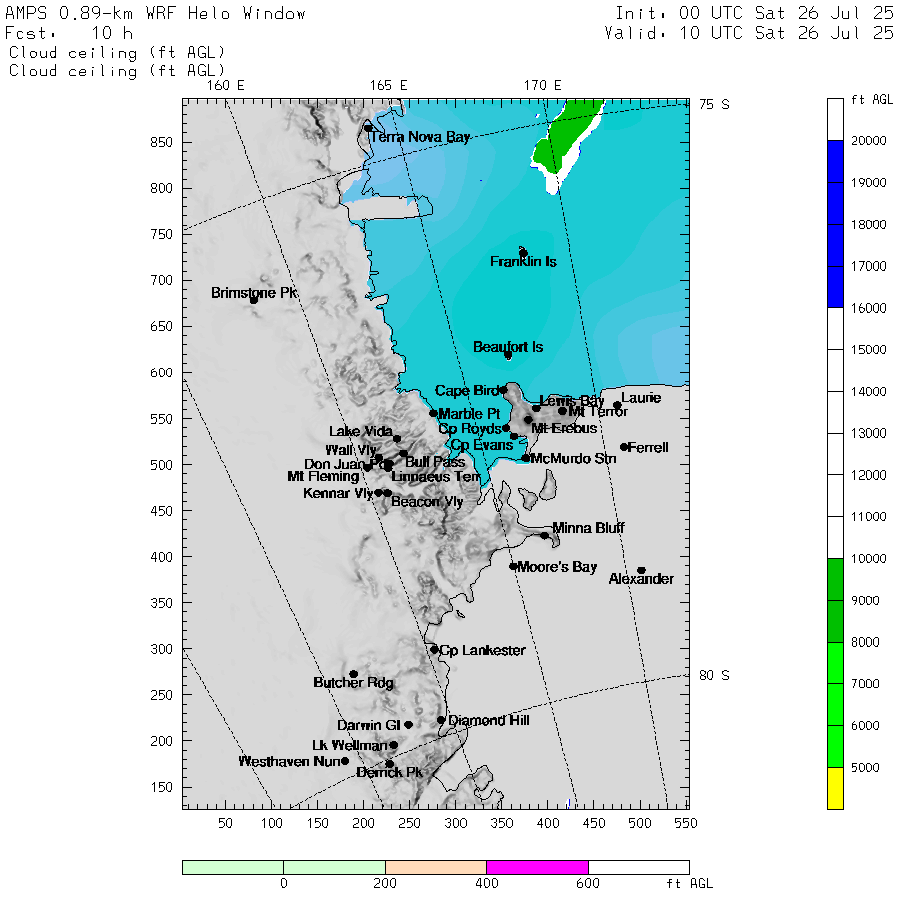
Task: Select the Marble Pt label
Action: [x=469, y=414]
